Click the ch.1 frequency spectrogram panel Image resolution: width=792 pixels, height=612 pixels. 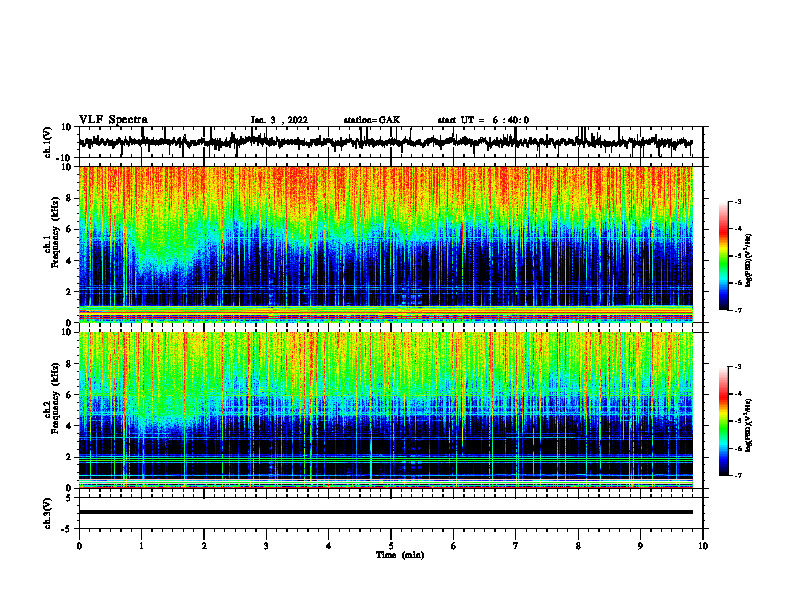385,244
